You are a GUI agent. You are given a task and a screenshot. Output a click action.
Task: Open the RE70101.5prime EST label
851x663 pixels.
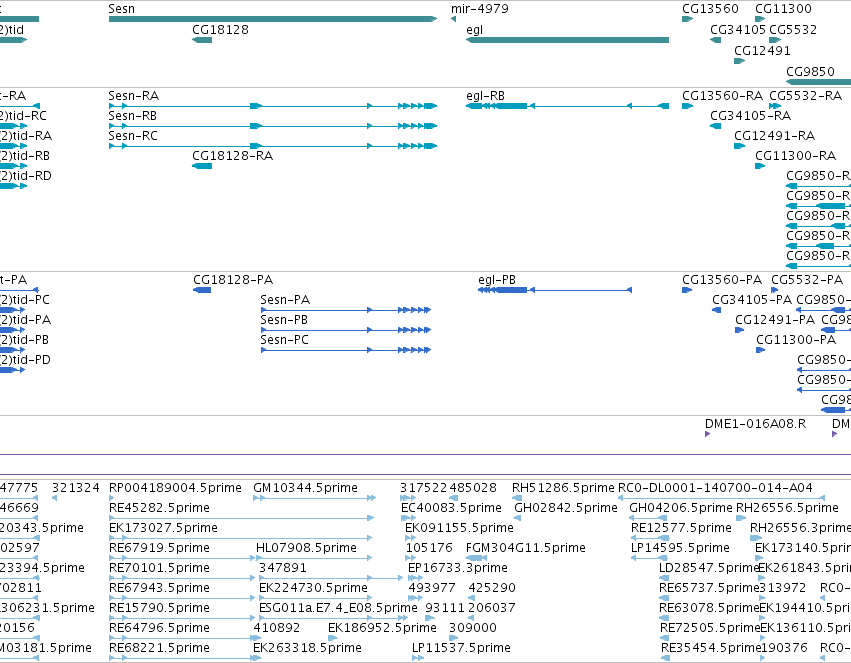160,568
